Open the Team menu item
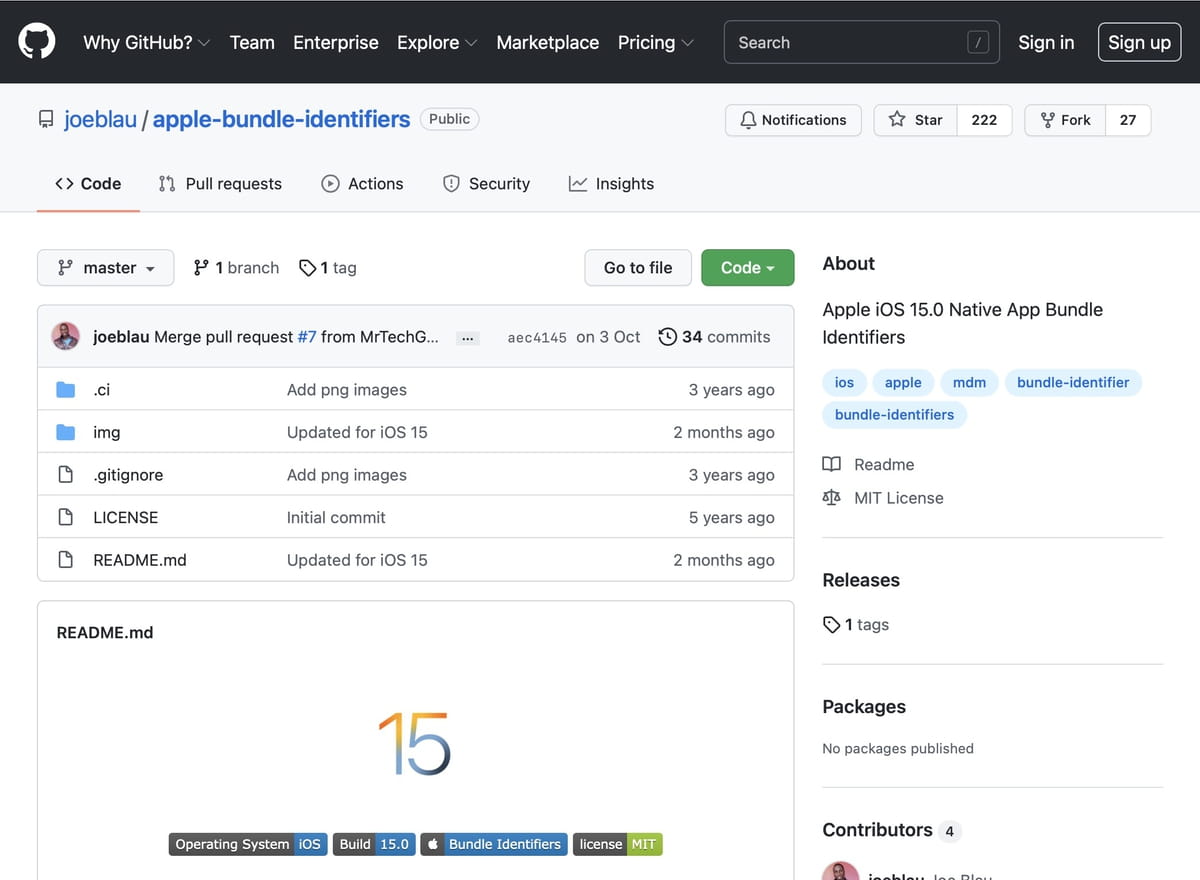 tap(252, 42)
